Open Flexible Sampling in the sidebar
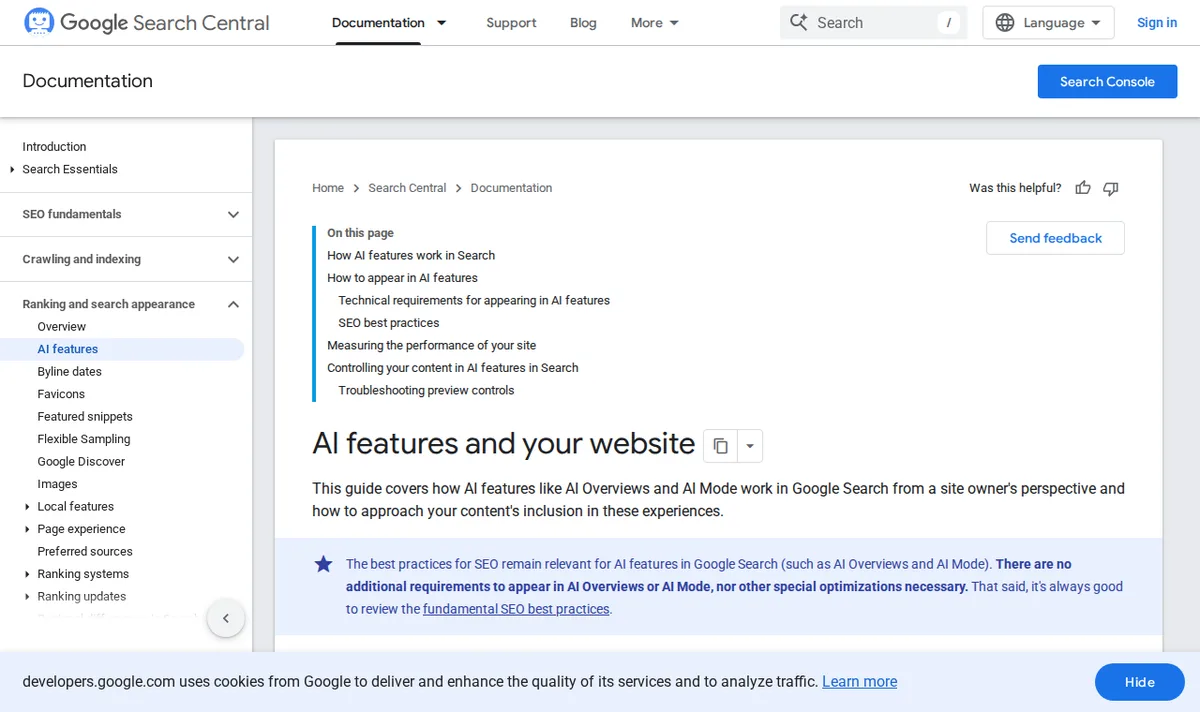1200x712 pixels. [x=84, y=439]
